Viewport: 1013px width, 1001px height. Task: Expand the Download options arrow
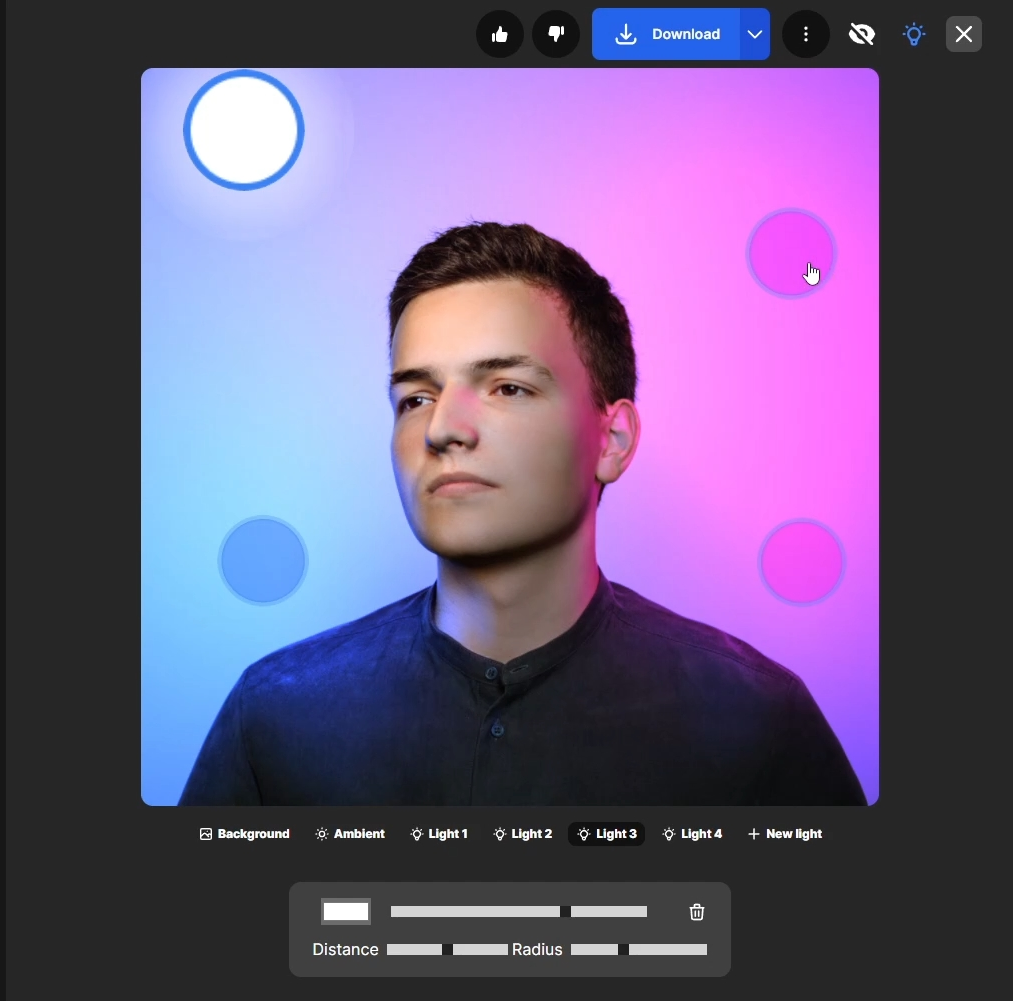pyautogui.click(x=755, y=34)
